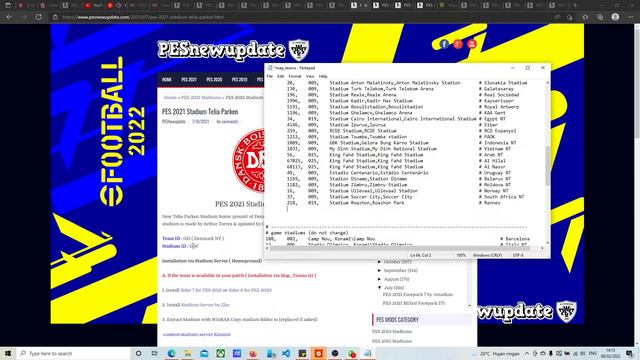
Task: Open Visual Studio Code from the taskbar
Action: (286, 353)
